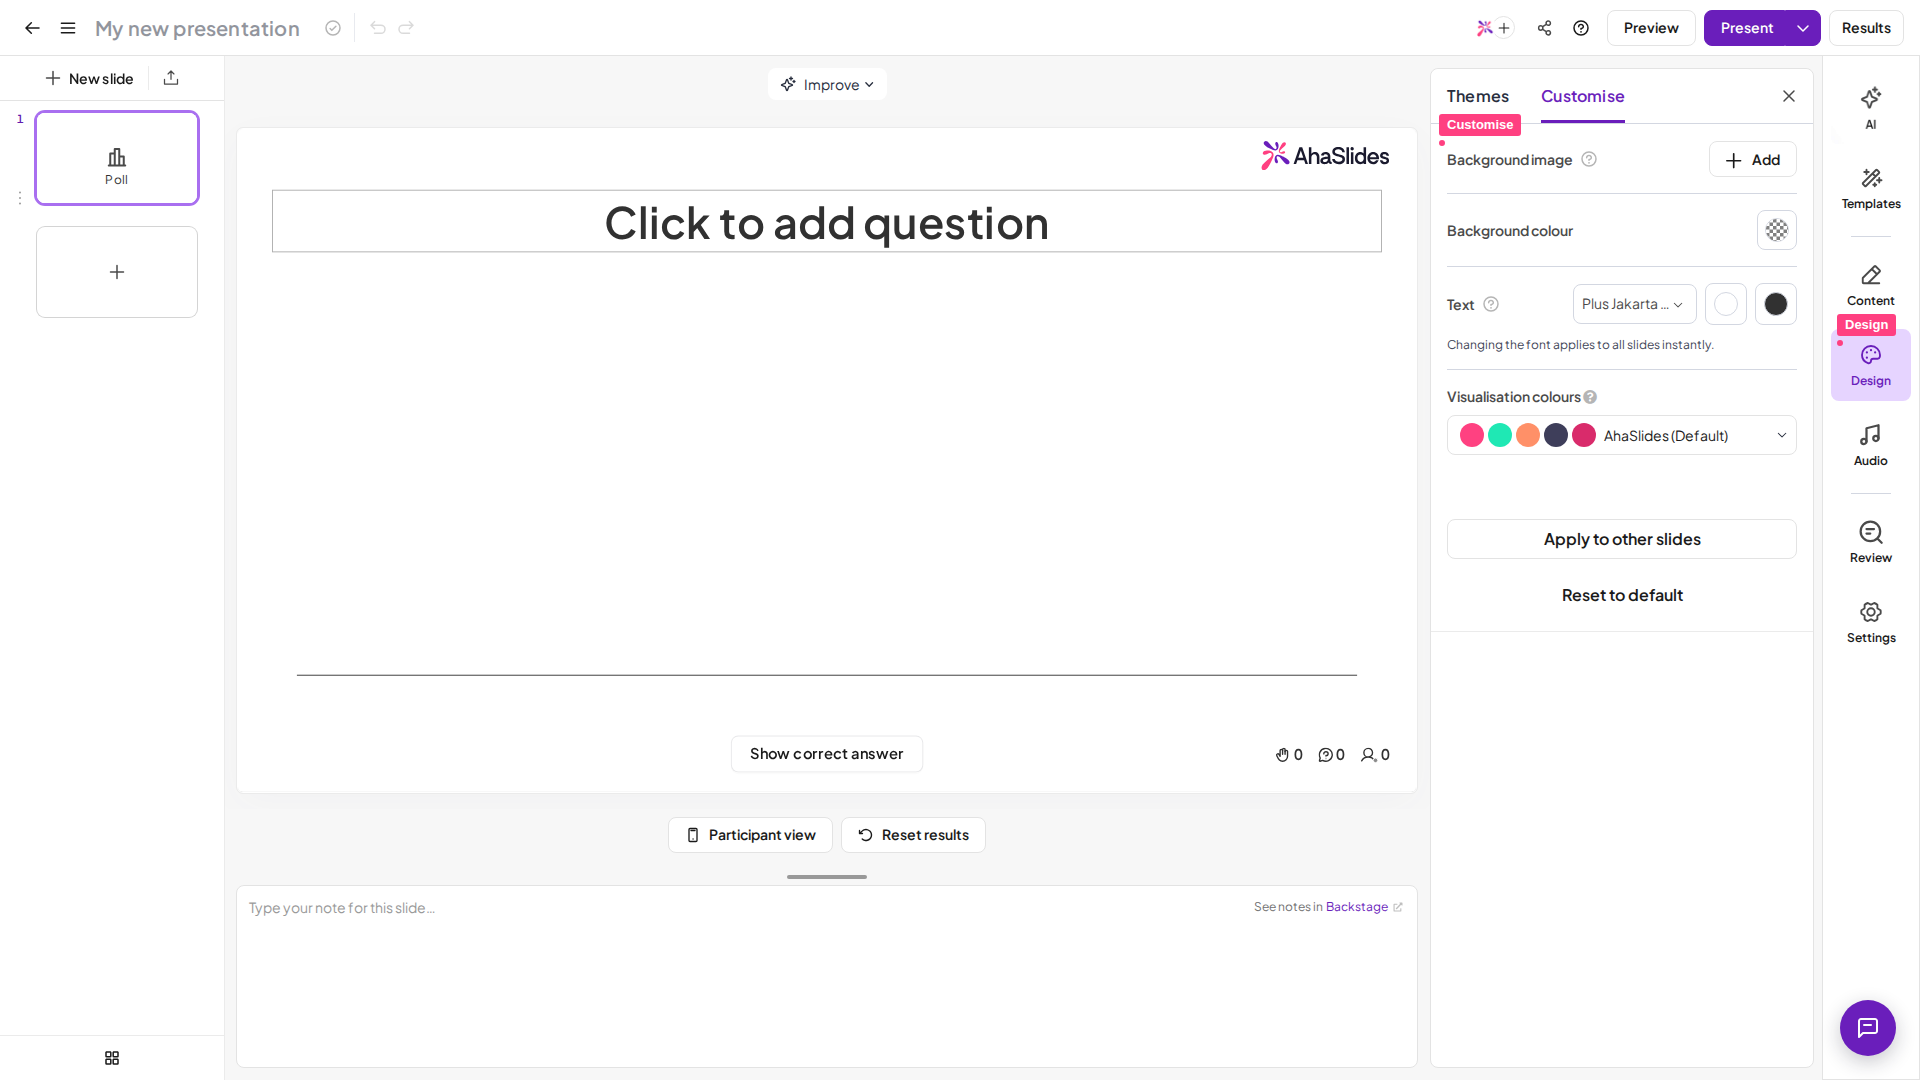Open the chat support bubble
This screenshot has height=1080, width=1920.
[x=1868, y=1027]
